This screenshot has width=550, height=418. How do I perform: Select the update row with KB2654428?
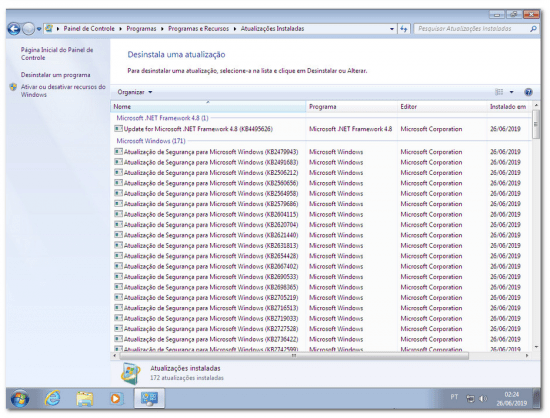[x=321, y=256]
